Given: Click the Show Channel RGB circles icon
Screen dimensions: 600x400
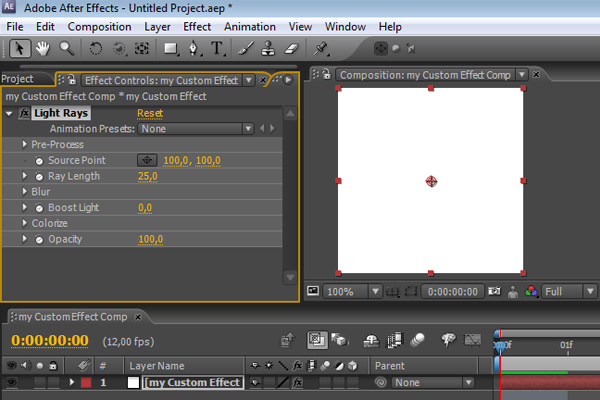Looking at the screenshot, I should tap(531, 291).
